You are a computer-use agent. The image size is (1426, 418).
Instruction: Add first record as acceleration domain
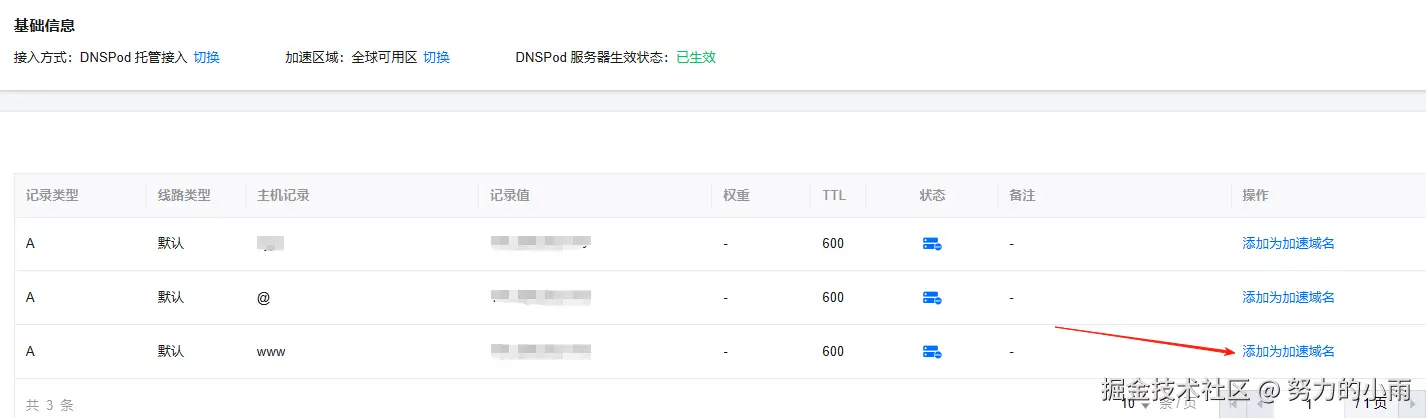coord(1288,243)
